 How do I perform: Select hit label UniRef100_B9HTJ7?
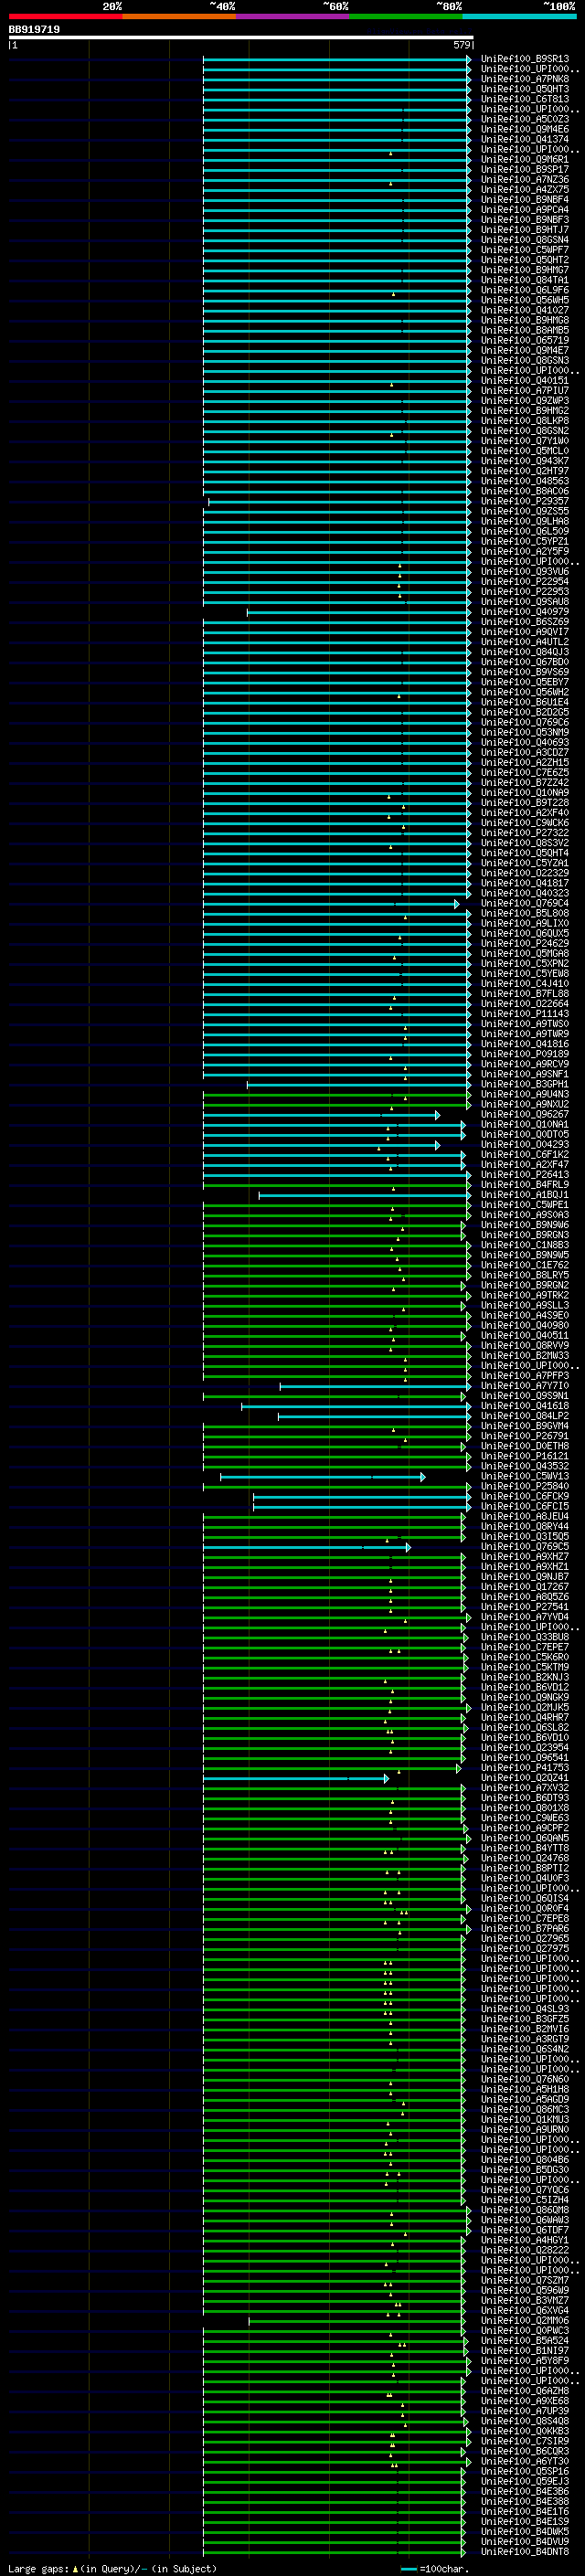tap(525, 230)
